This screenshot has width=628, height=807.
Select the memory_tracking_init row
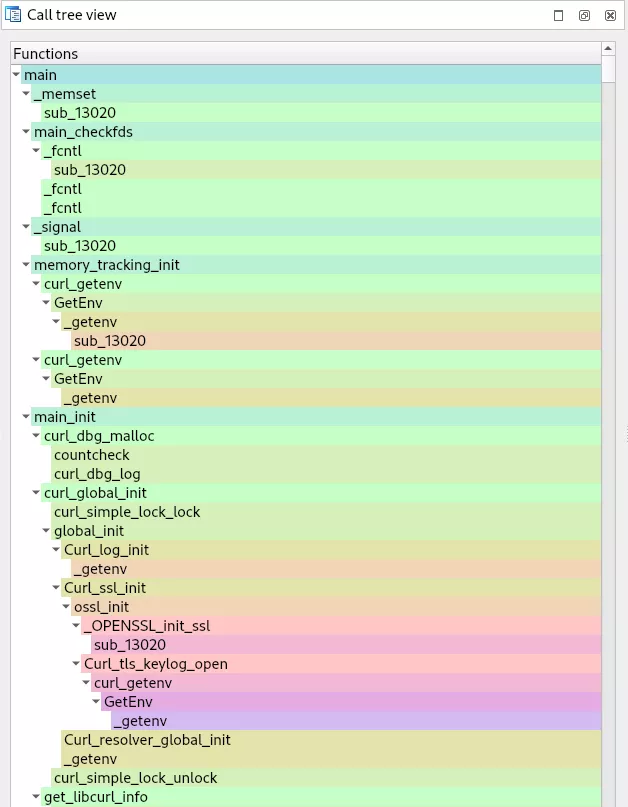pos(316,265)
